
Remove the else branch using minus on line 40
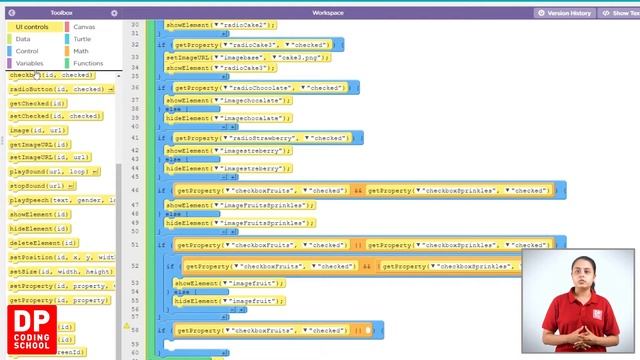tap(224, 127)
